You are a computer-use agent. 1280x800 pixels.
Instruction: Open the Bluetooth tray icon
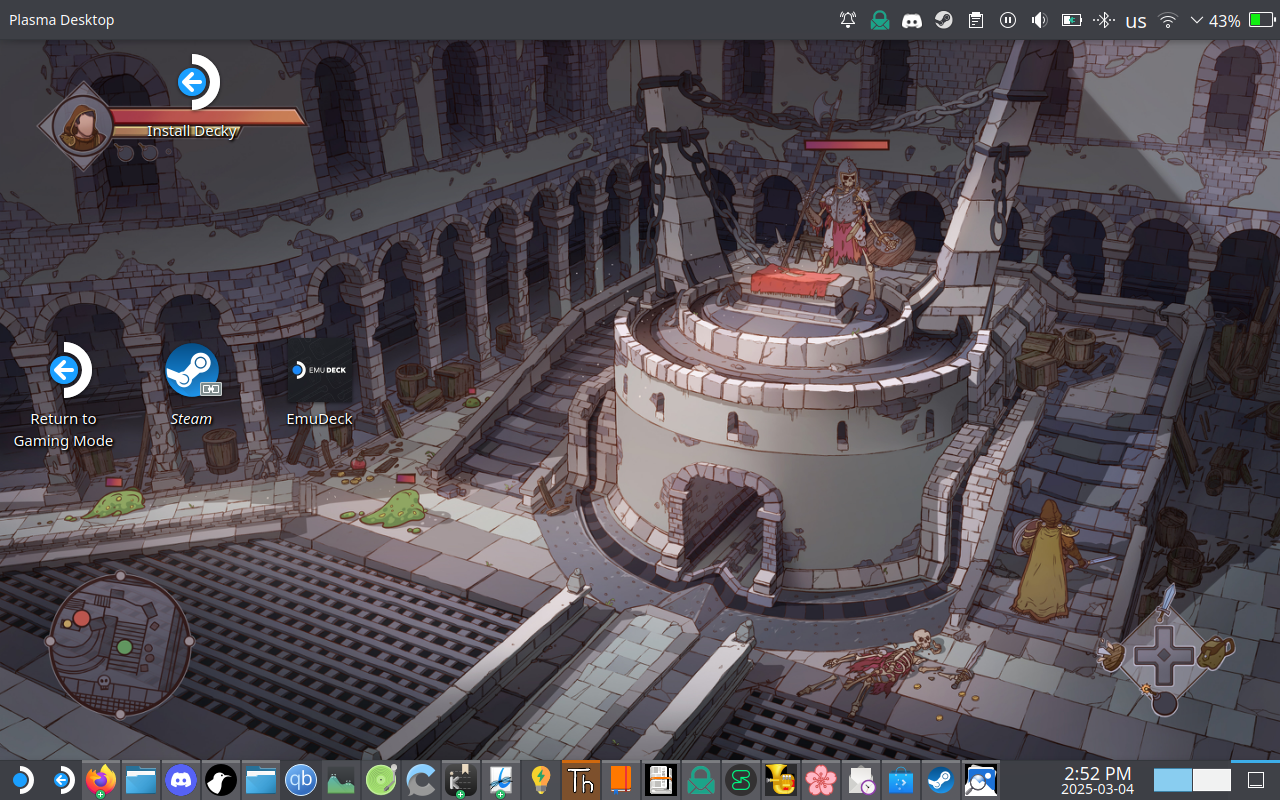pyautogui.click(x=1104, y=20)
